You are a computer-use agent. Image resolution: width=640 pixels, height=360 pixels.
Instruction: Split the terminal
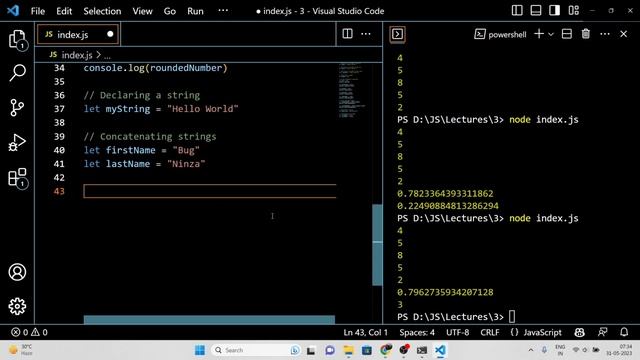pos(567,34)
